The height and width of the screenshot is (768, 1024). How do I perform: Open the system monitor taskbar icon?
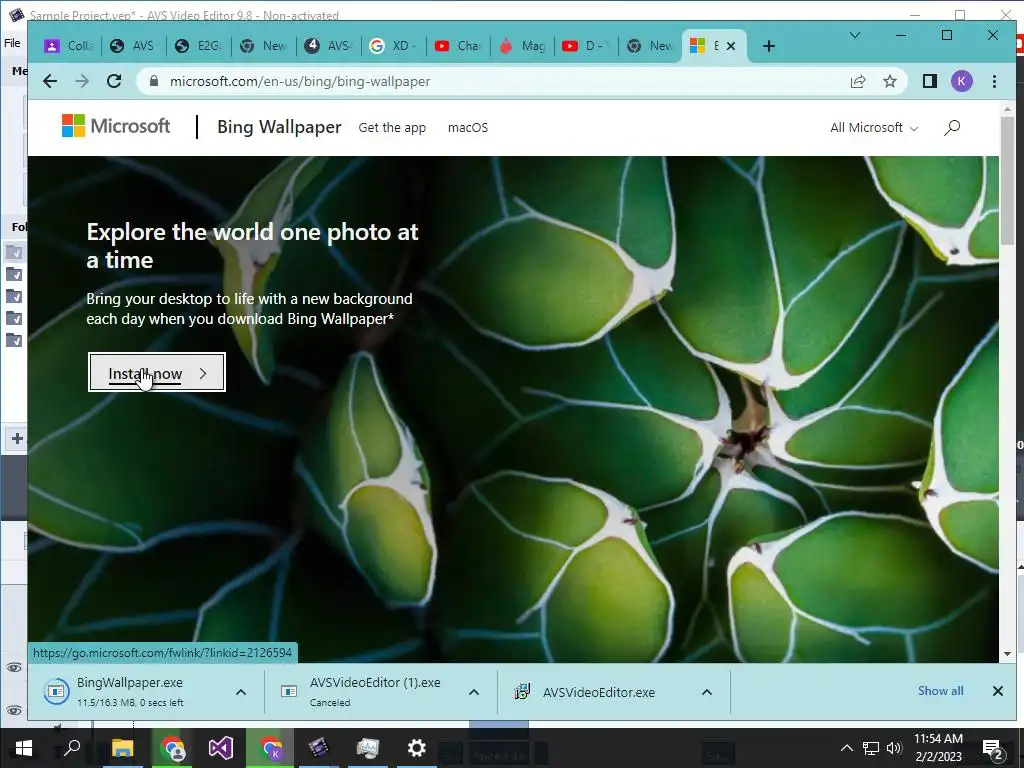(368, 748)
